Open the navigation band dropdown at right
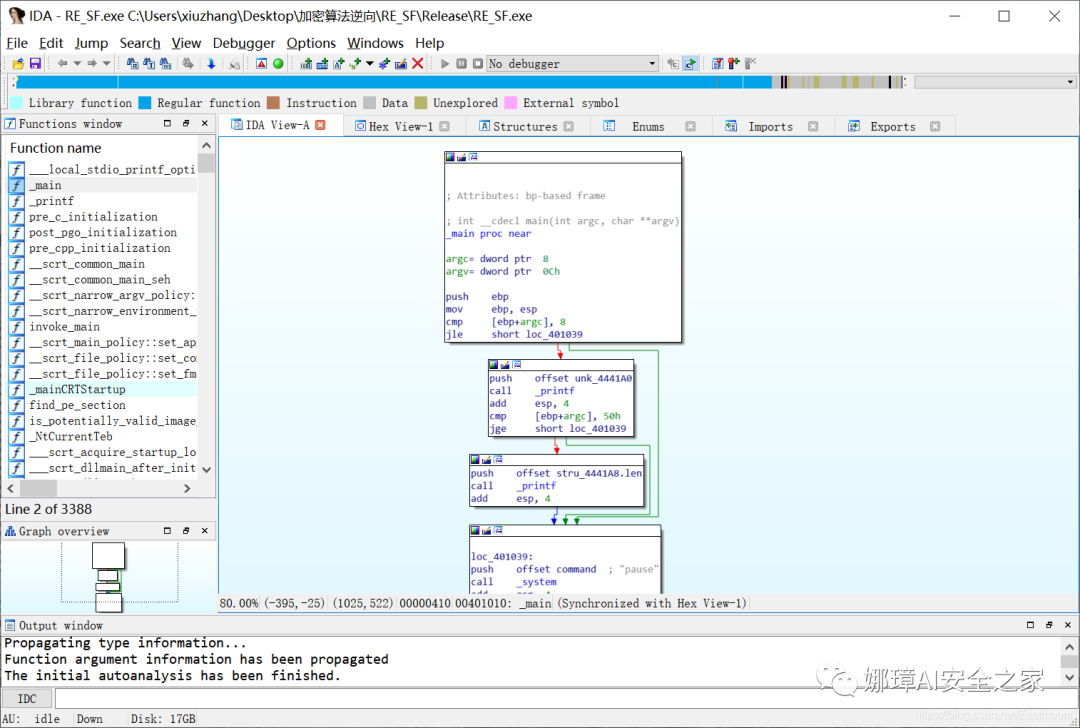This screenshot has width=1080, height=728. coord(1070,82)
